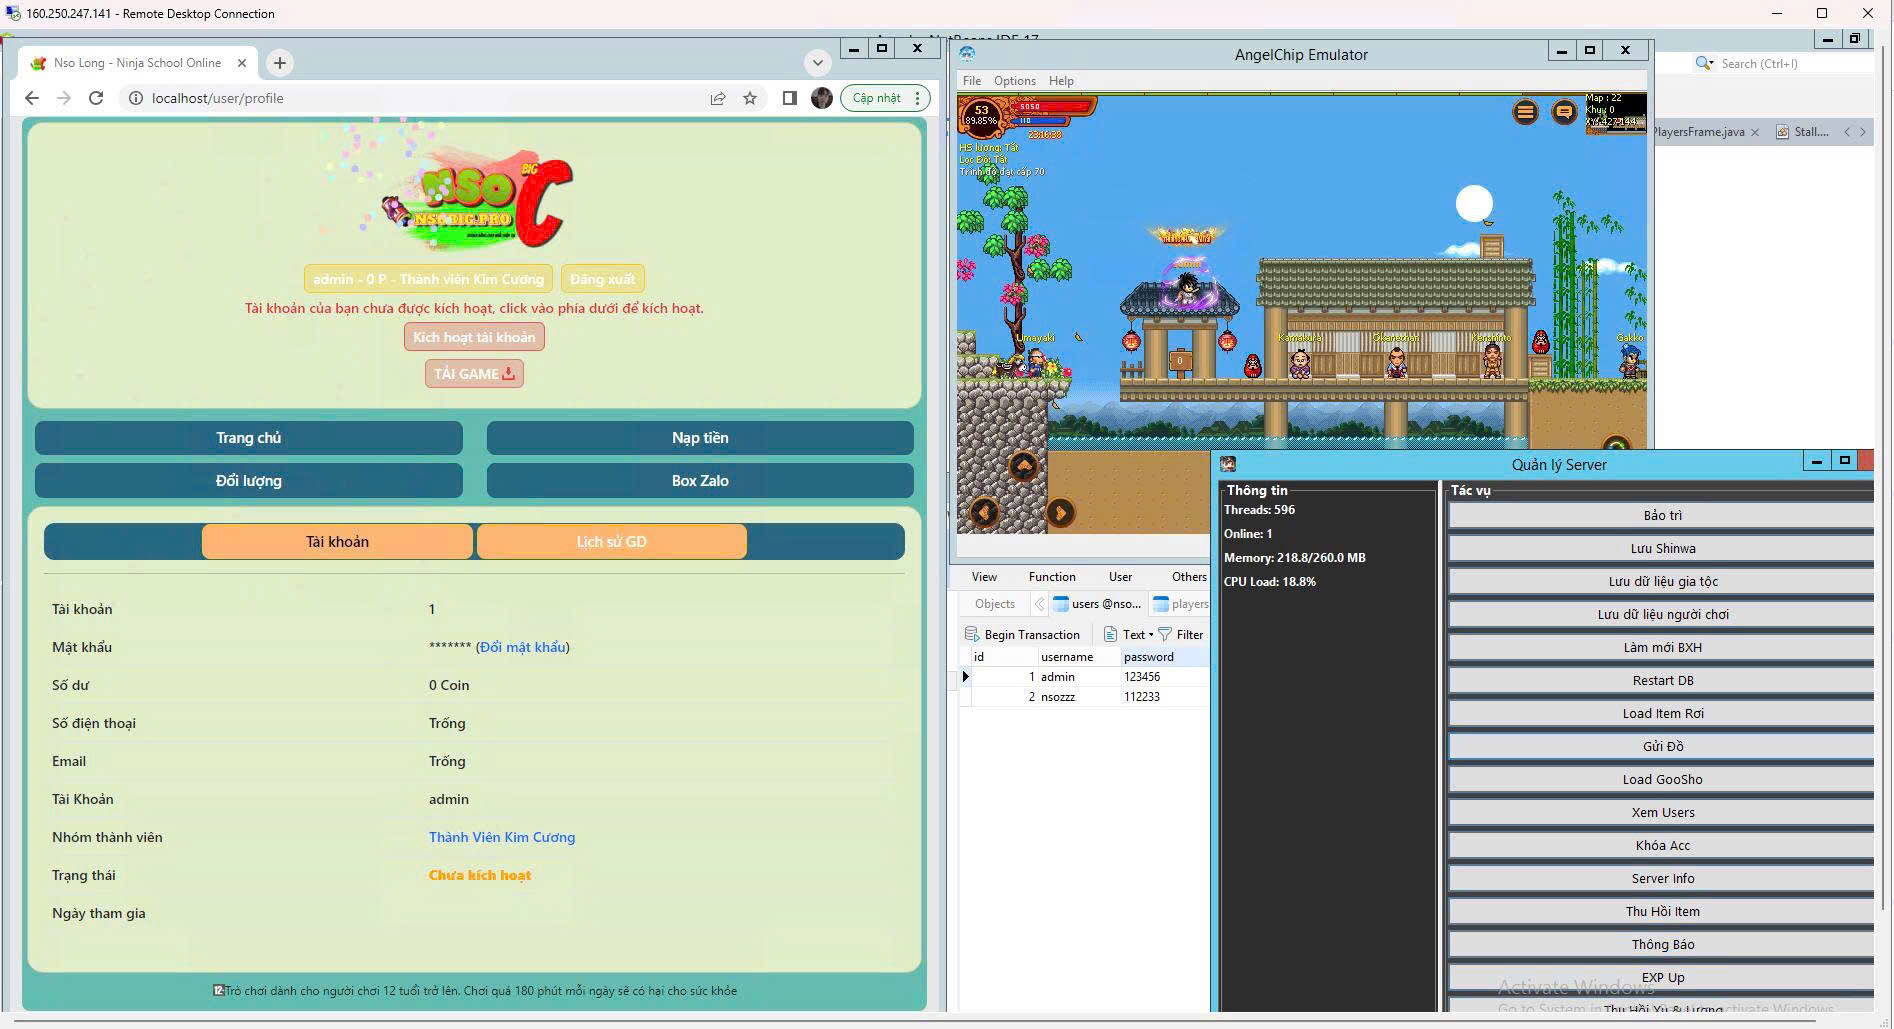The width and height of the screenshot is (1894, 1029).
Task: Open the Box Zalo link button
Action: pyautogui.click(x=700, y=481)
